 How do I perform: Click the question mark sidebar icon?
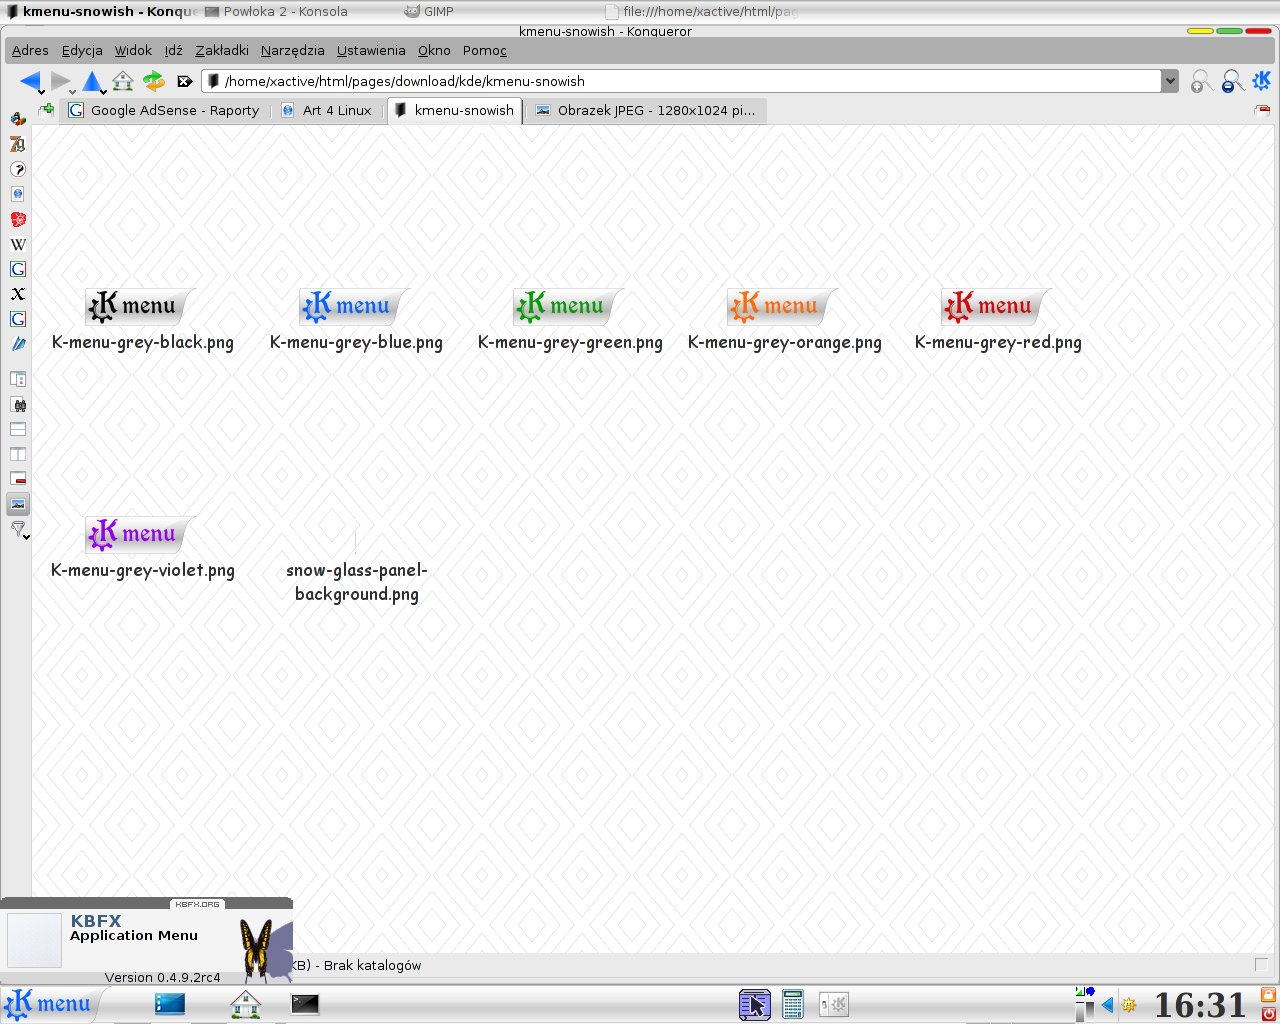pyautogui.click(x=18, y=169)
